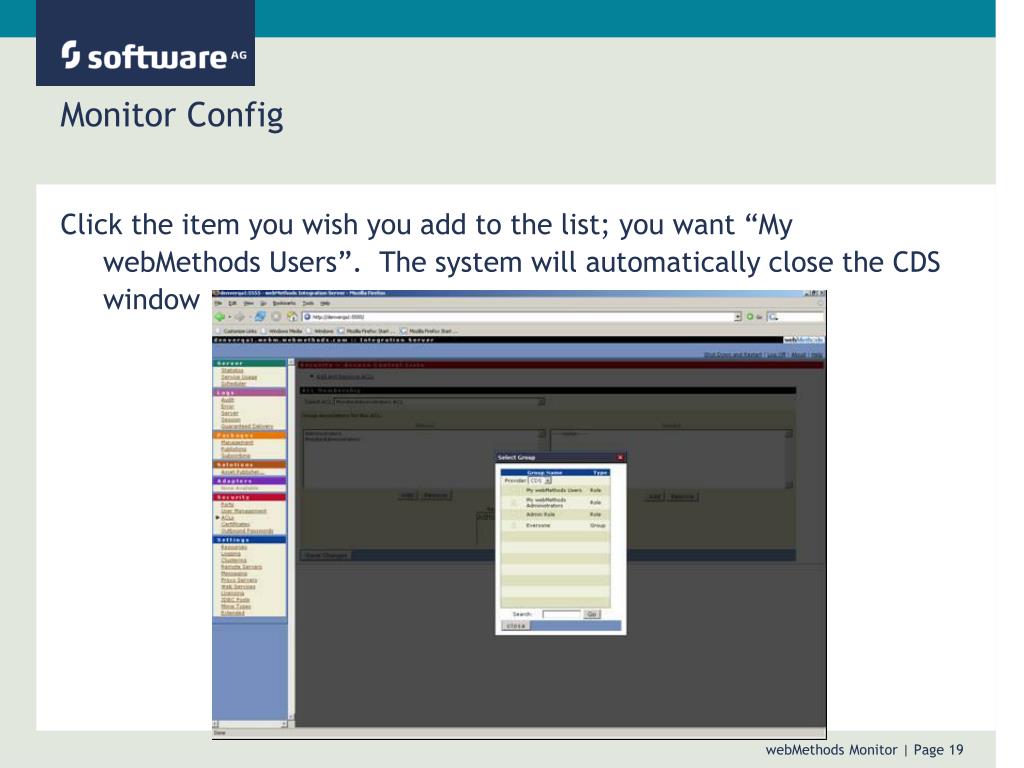Click the Go button next to Search
Image resolution: width=1024 pixels, height=768 pixels.
pos(592,614)
